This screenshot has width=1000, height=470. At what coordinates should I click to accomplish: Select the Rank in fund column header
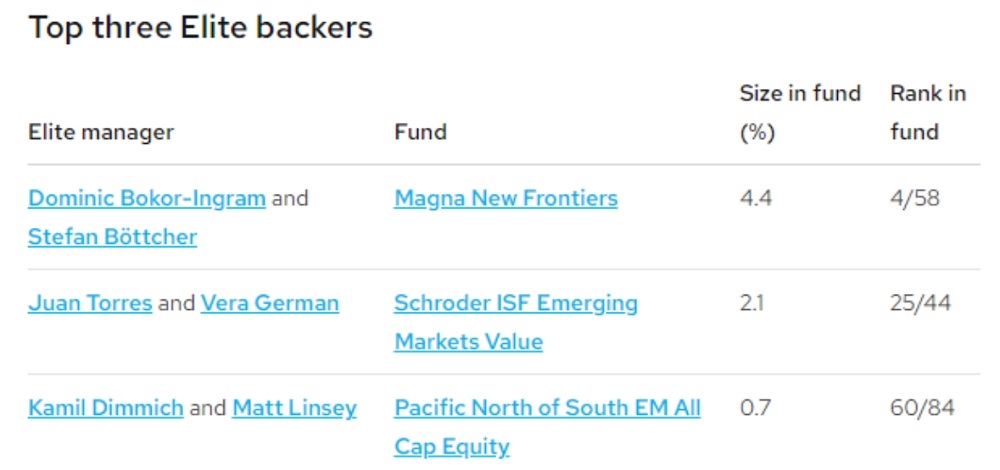tap(928, 113)
